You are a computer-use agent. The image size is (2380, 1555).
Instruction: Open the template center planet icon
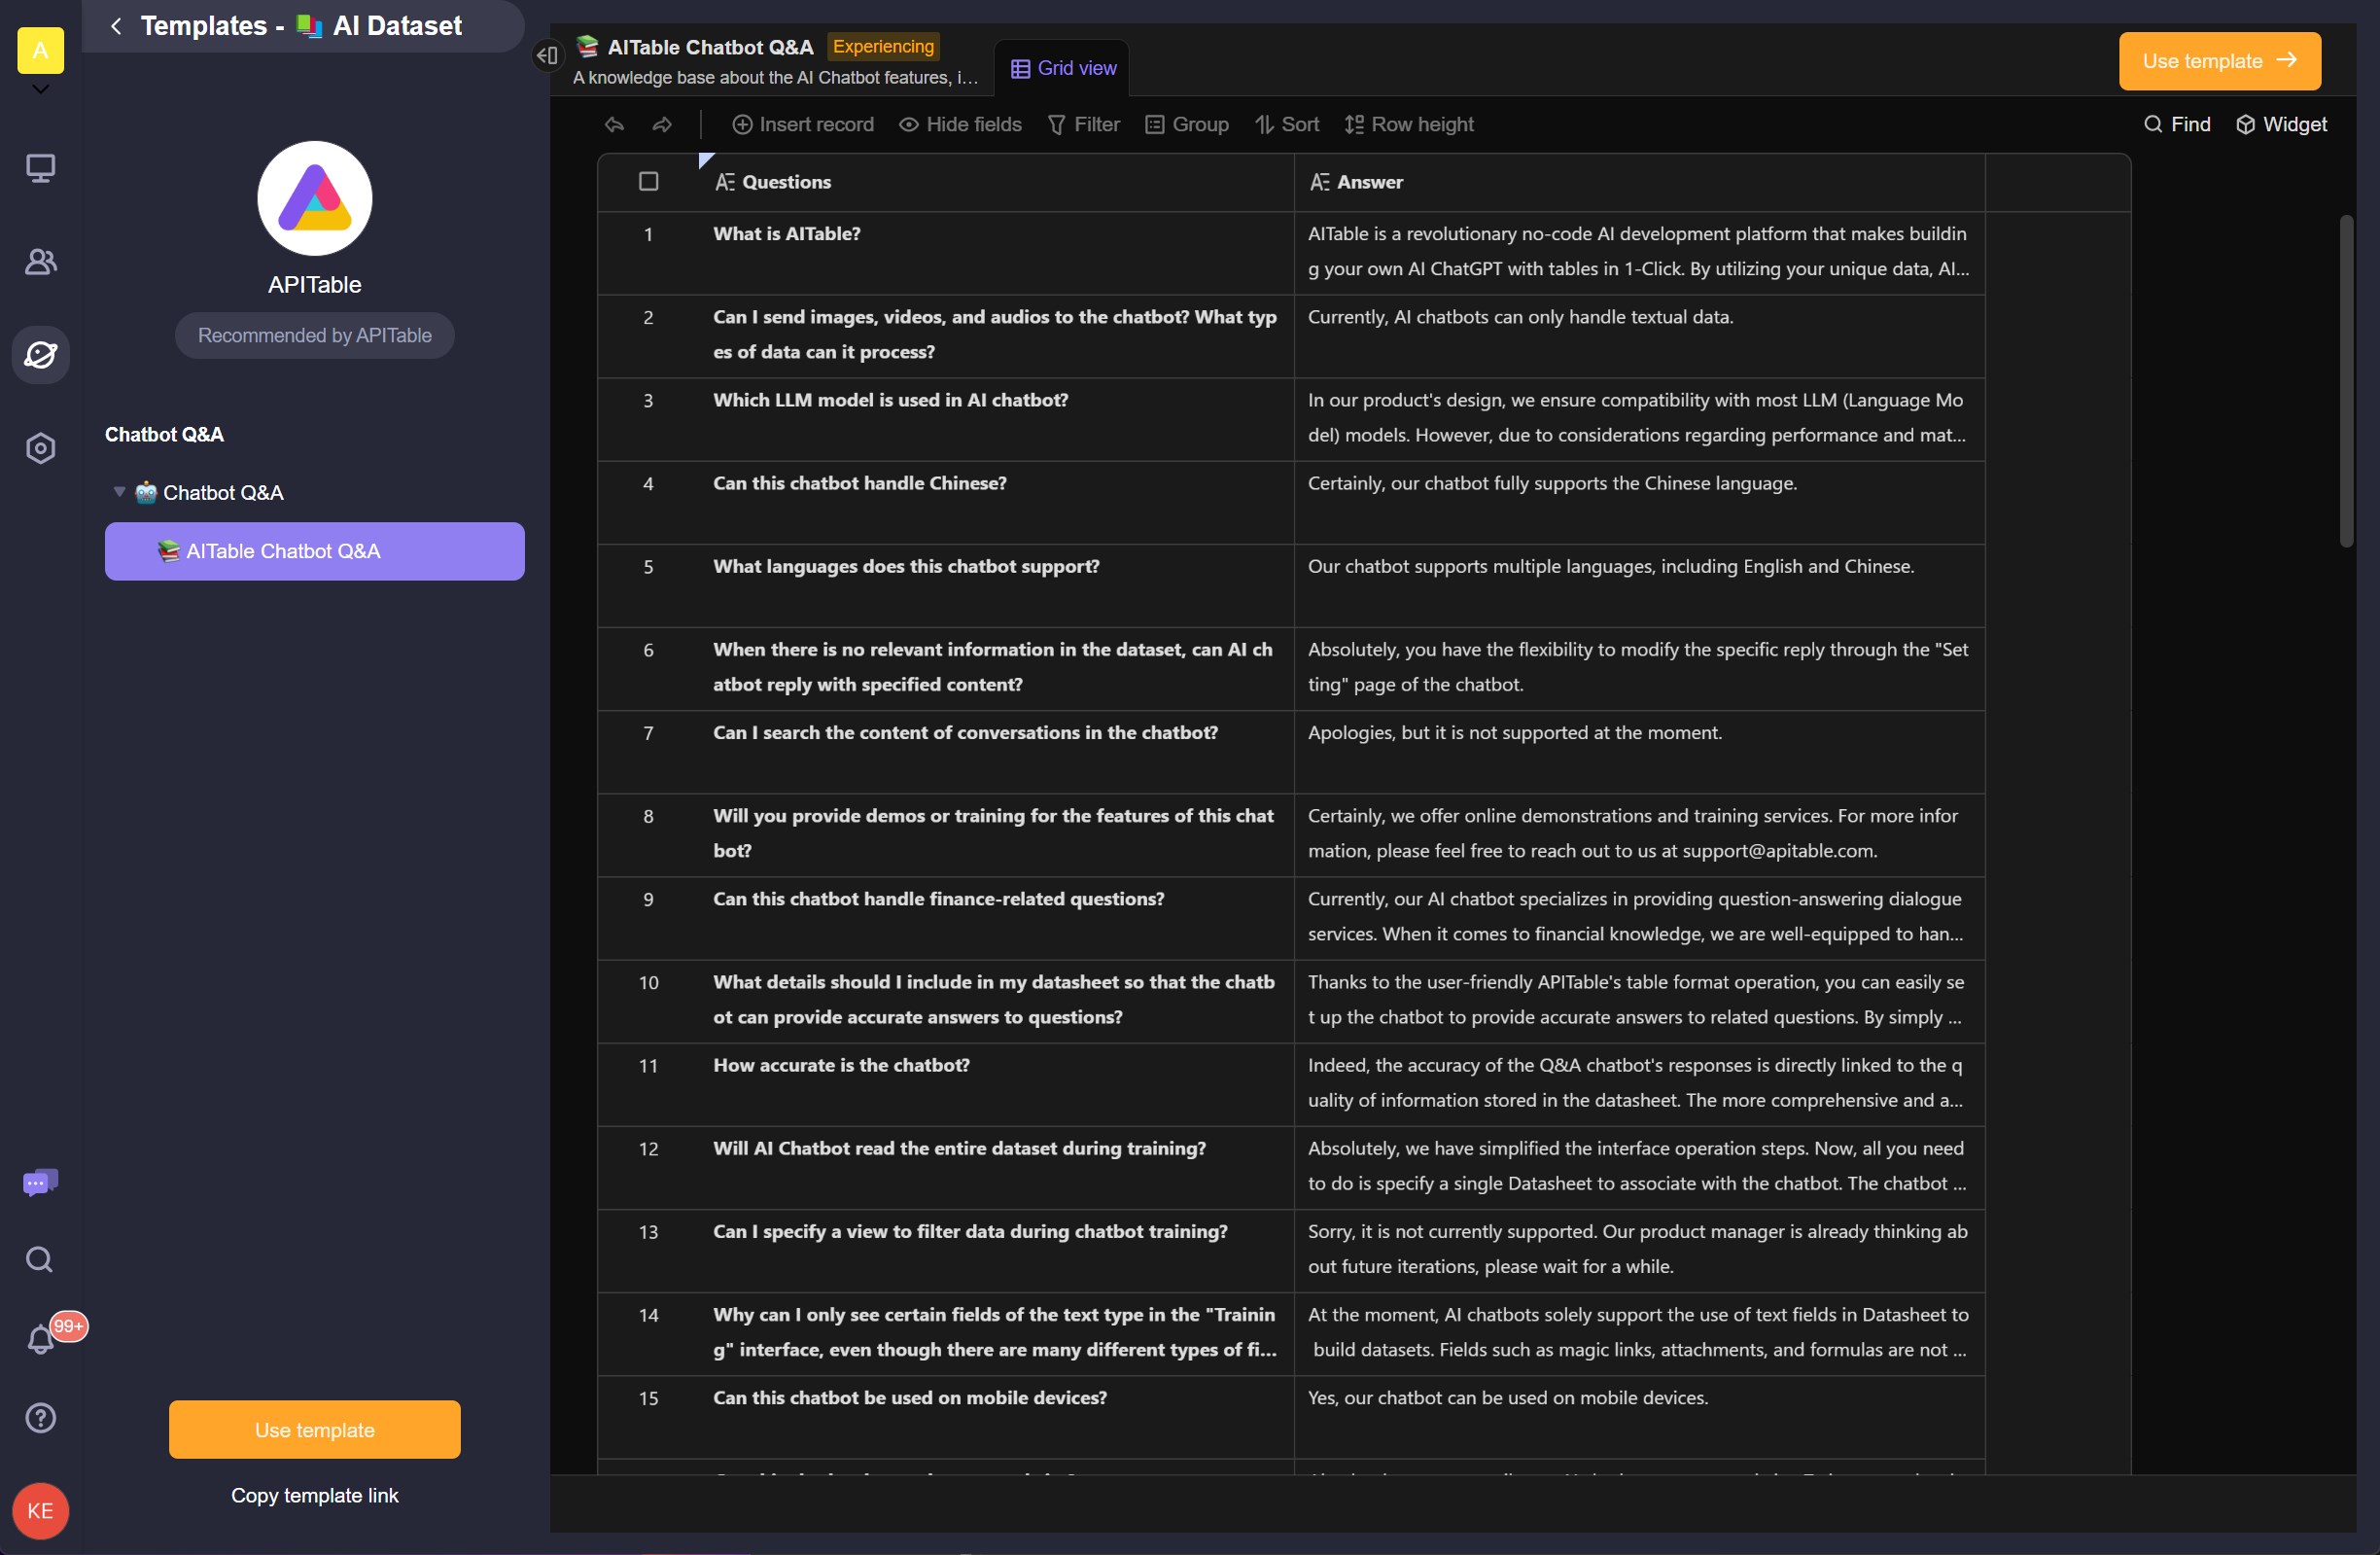tap(41, 354)
